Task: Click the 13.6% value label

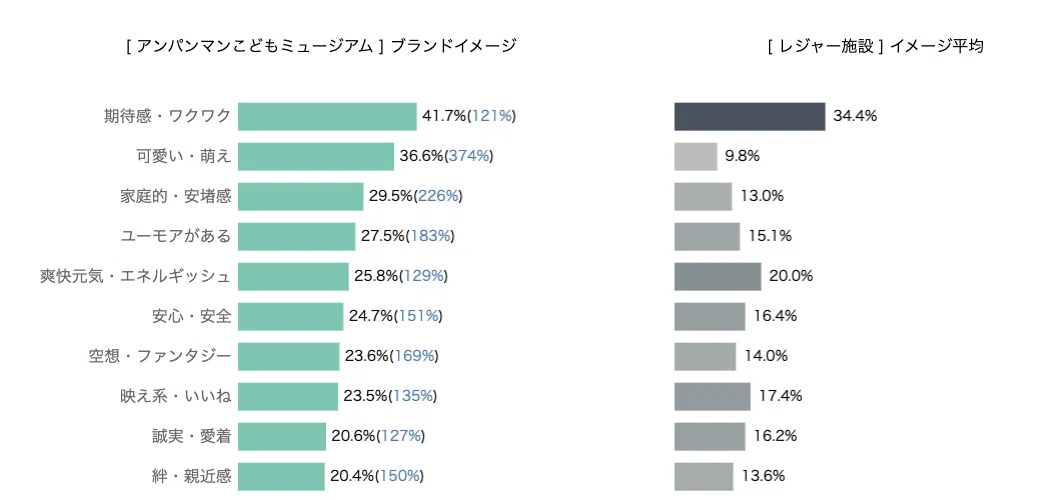Action: pyautogui.click(x=763, y=476)
